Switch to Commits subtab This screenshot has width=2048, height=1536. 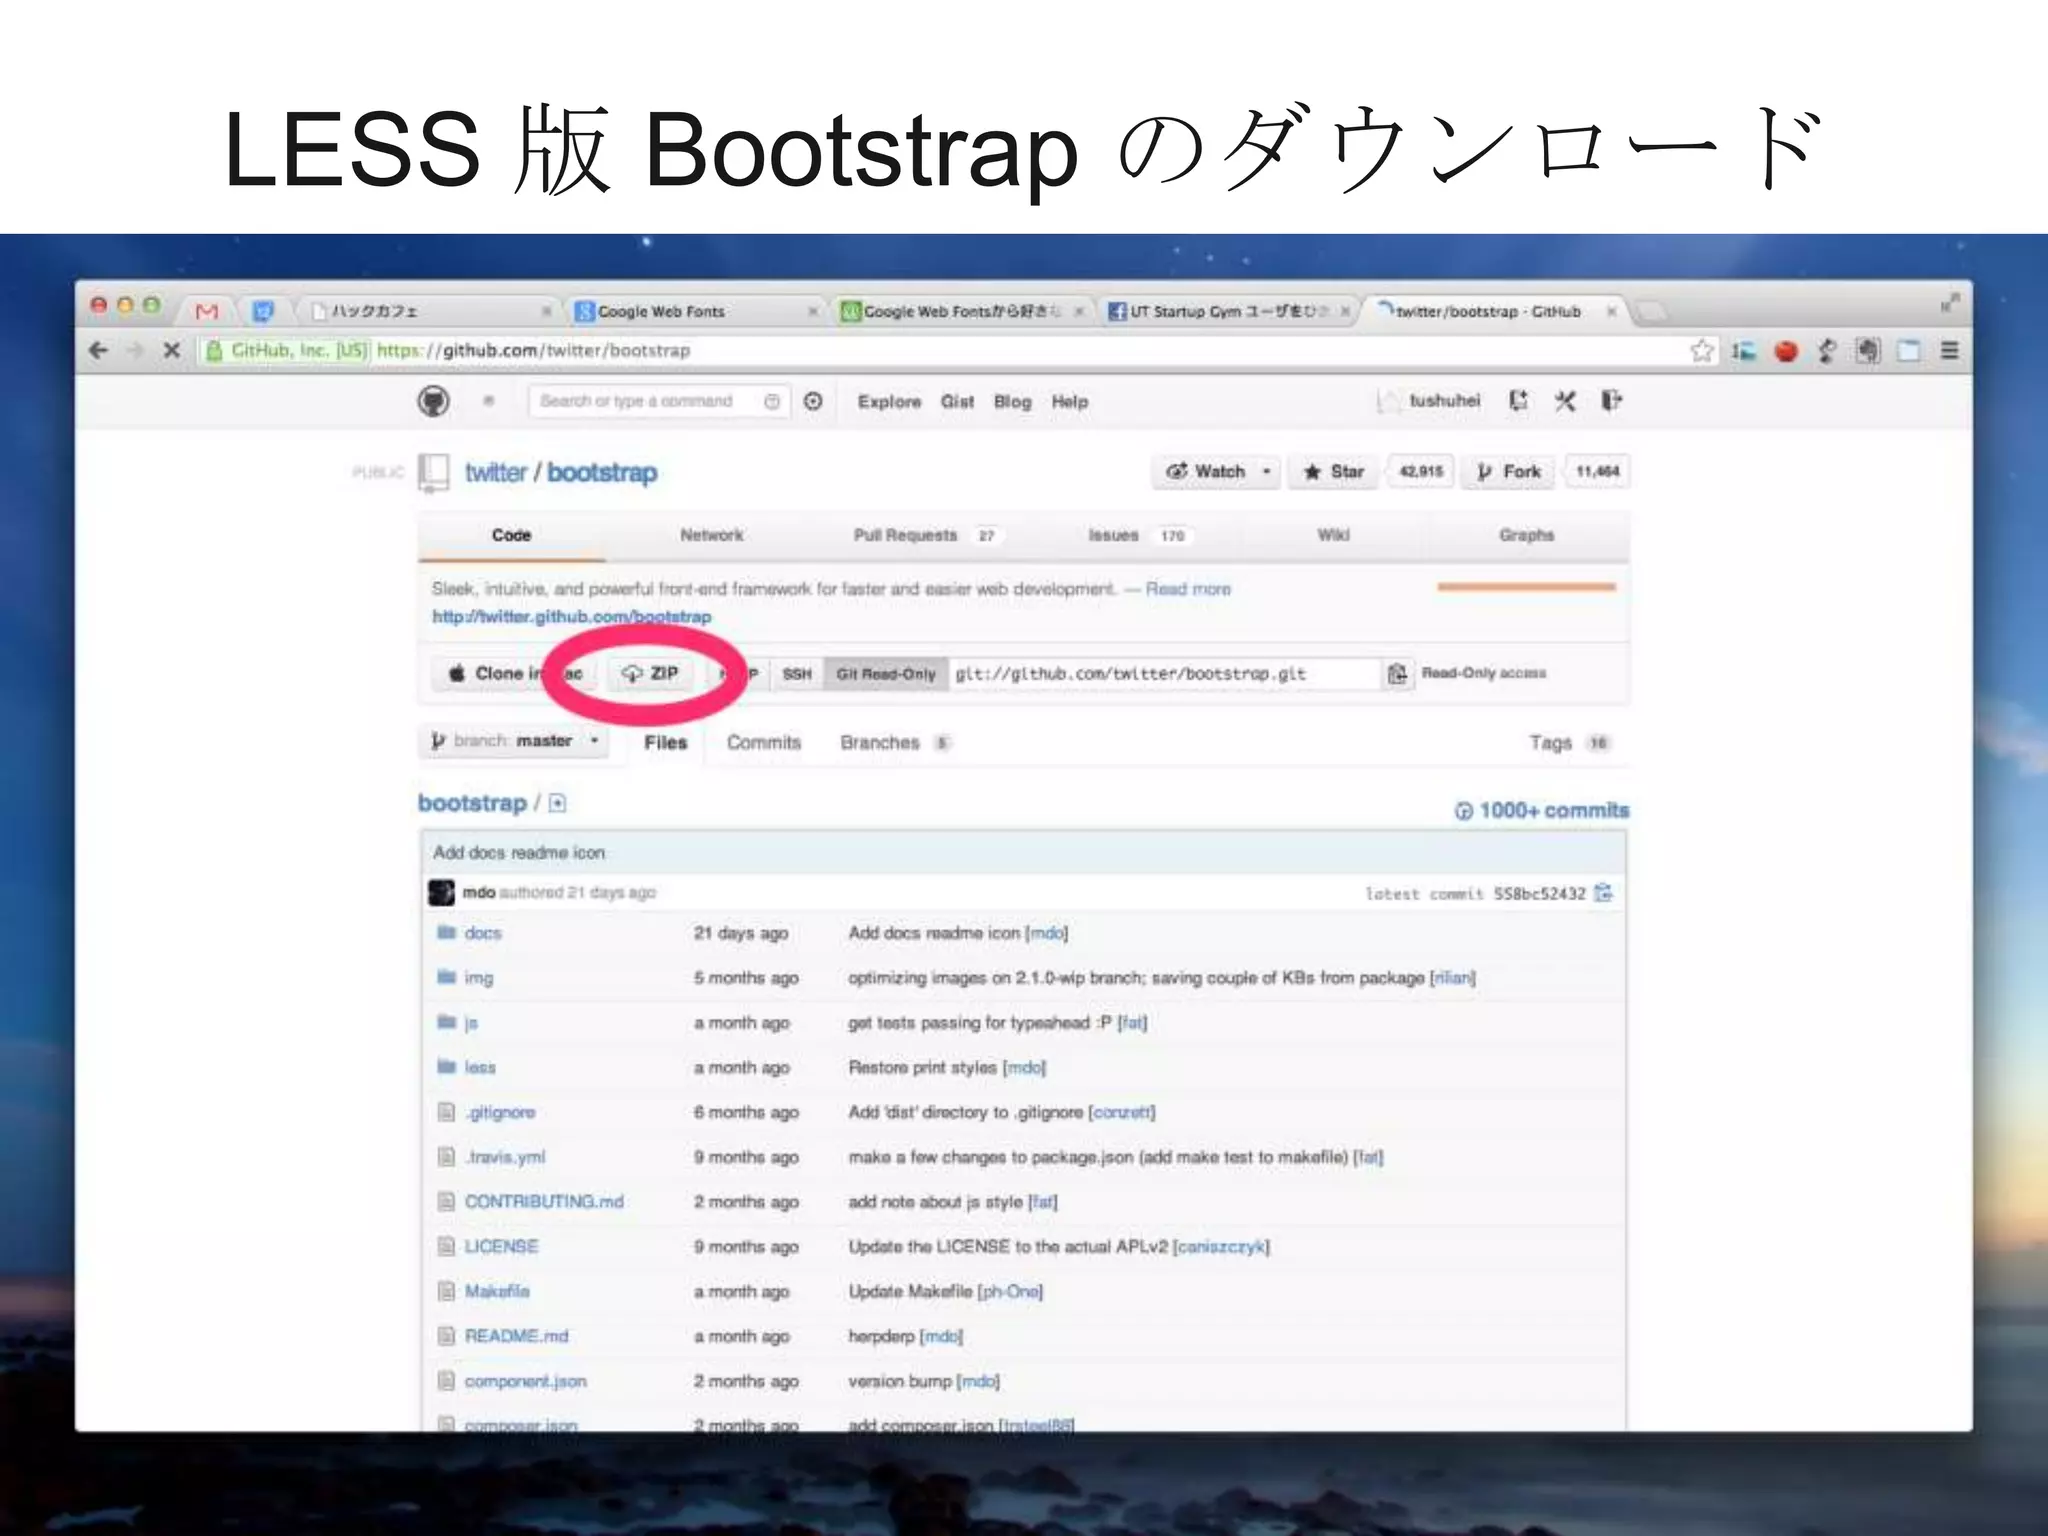[764, 742]
